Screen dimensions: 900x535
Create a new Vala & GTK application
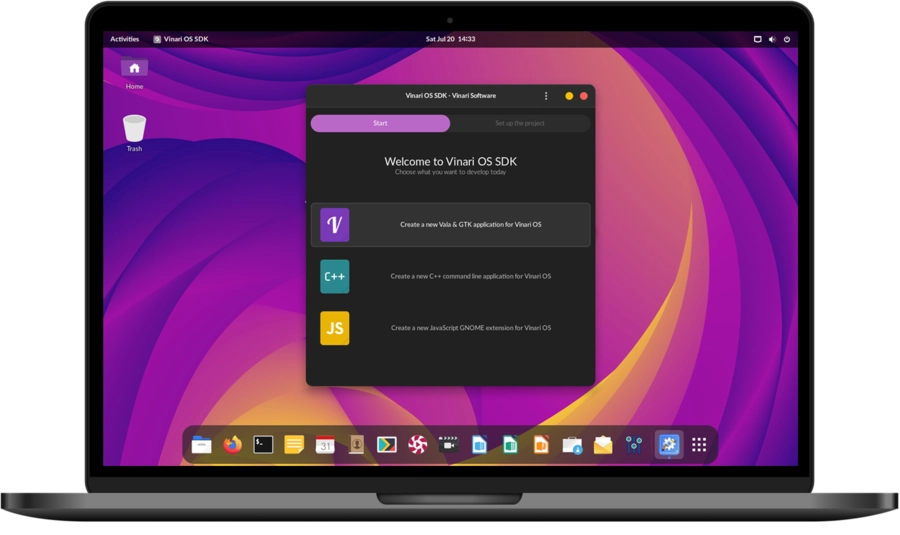[x=451, y=224]
